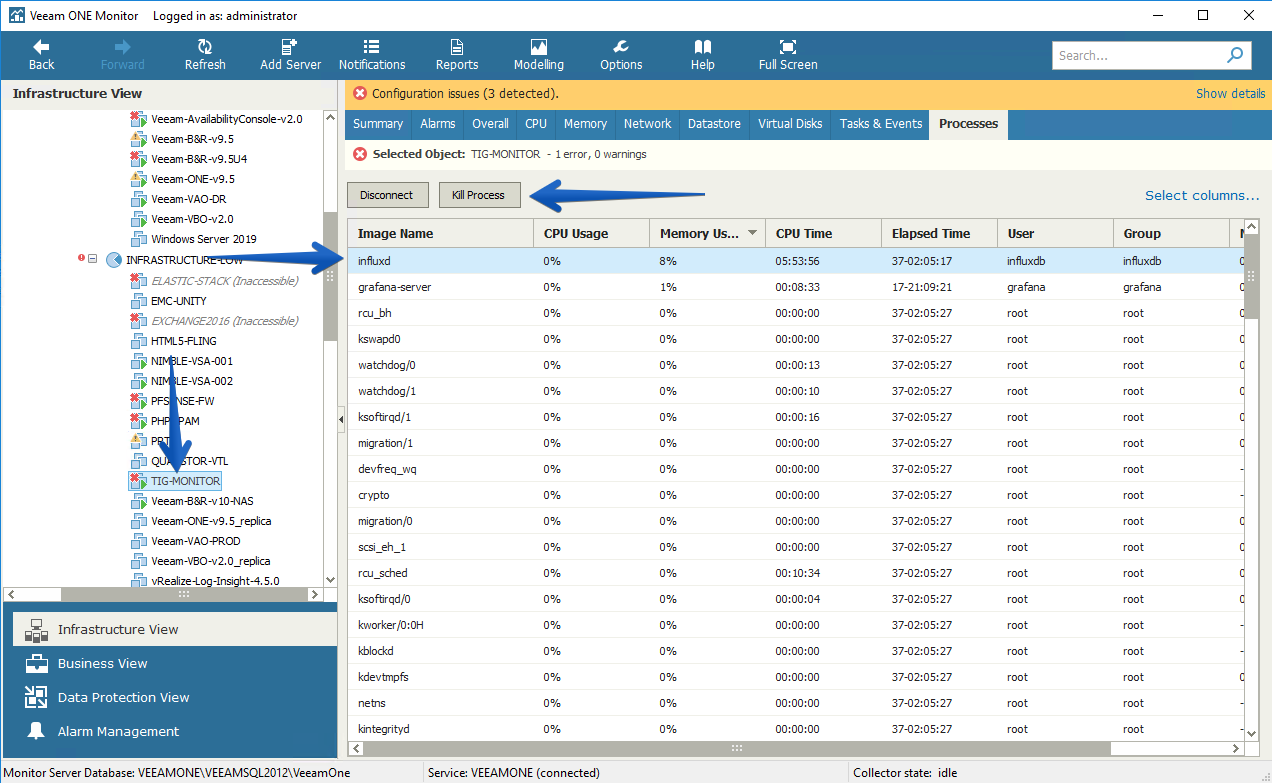Switch to the Memory tab

point(585,124)
